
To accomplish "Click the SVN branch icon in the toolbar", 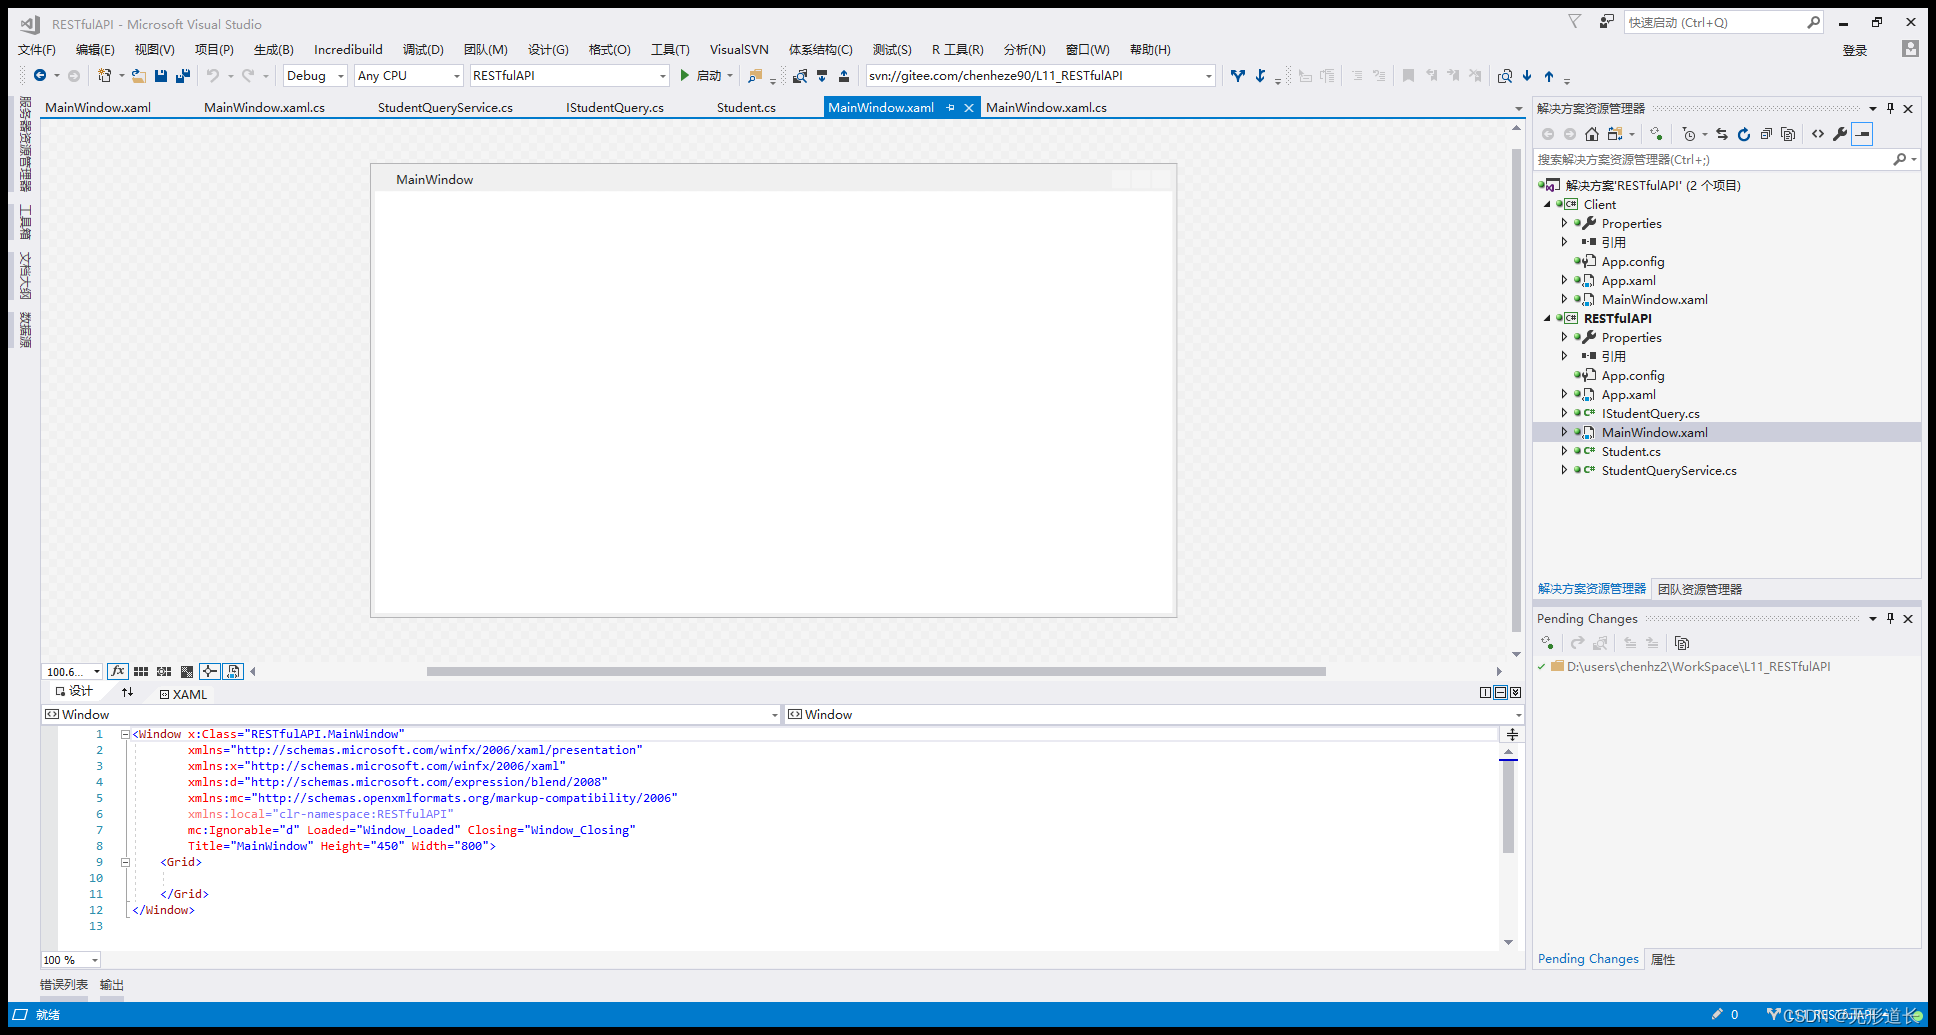I will (1238, 75).
